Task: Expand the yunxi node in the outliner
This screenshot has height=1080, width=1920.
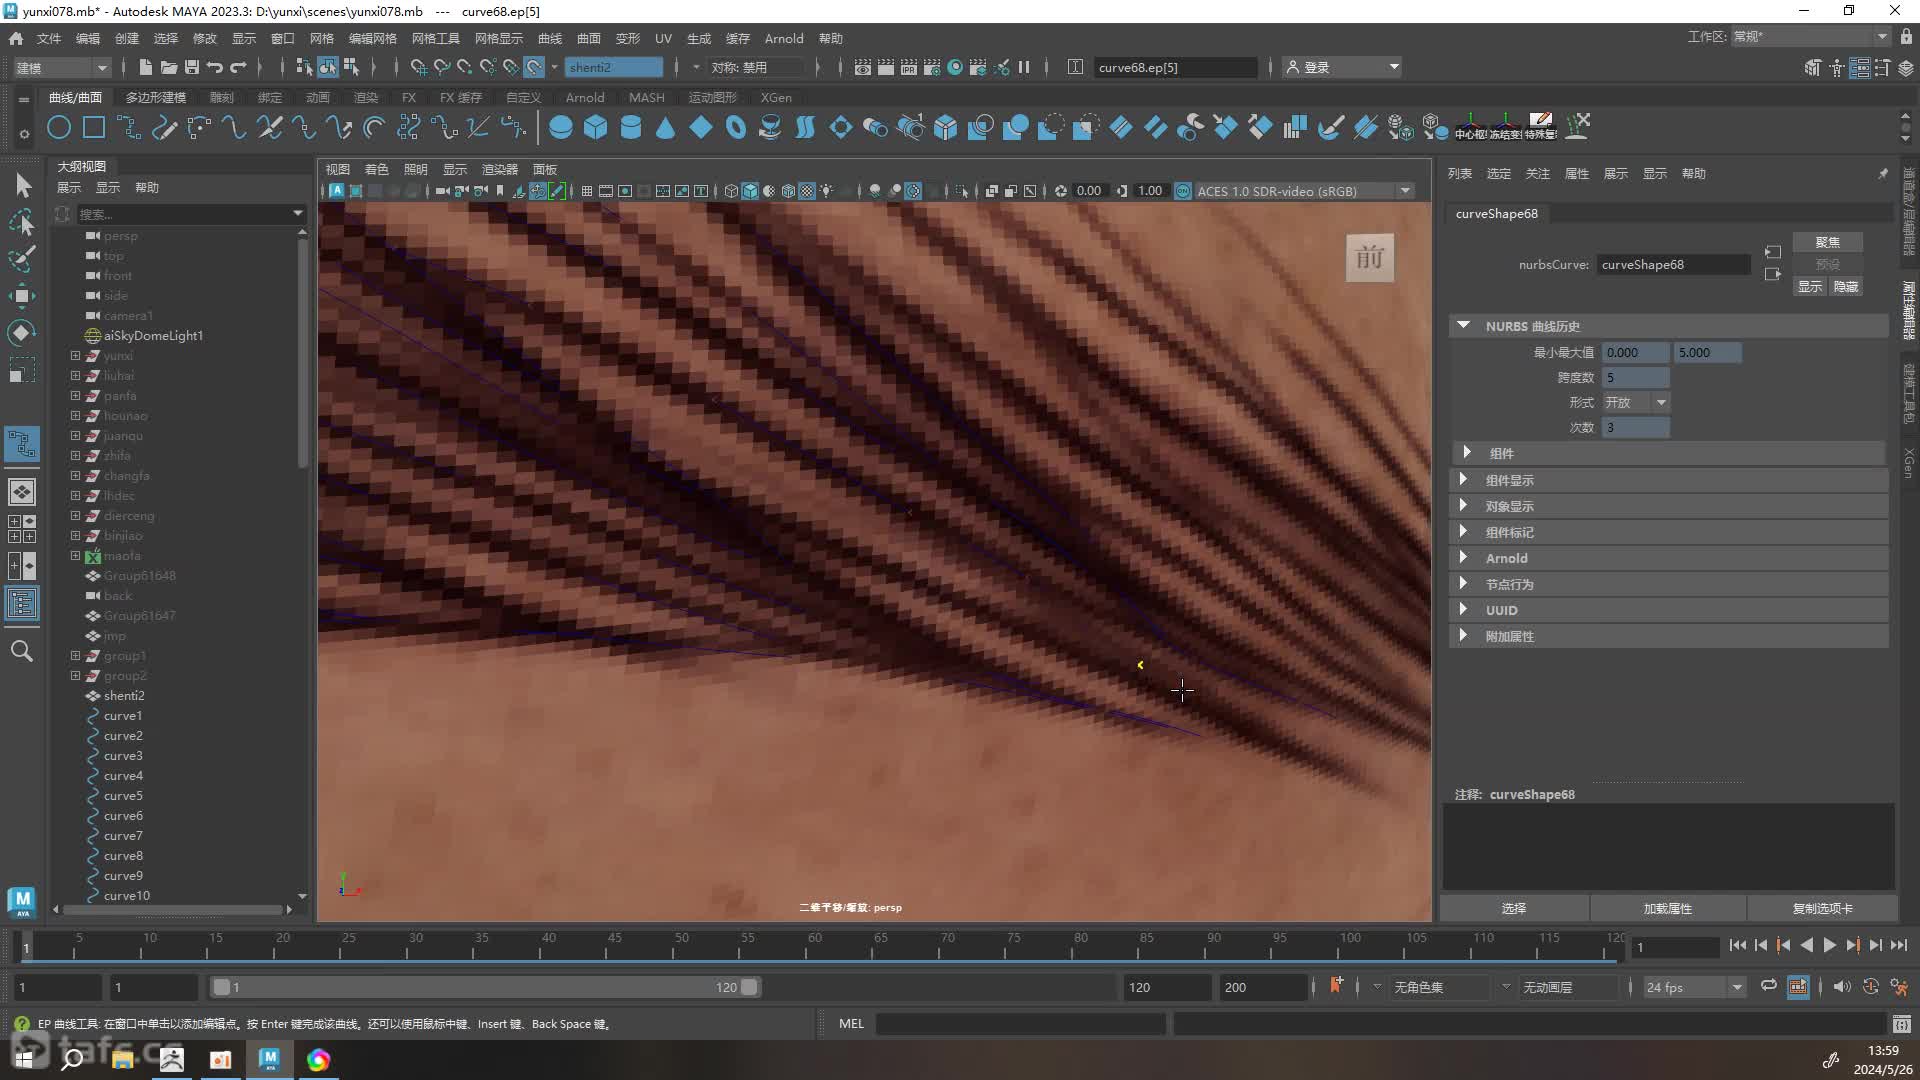Action: pos(75,355)
